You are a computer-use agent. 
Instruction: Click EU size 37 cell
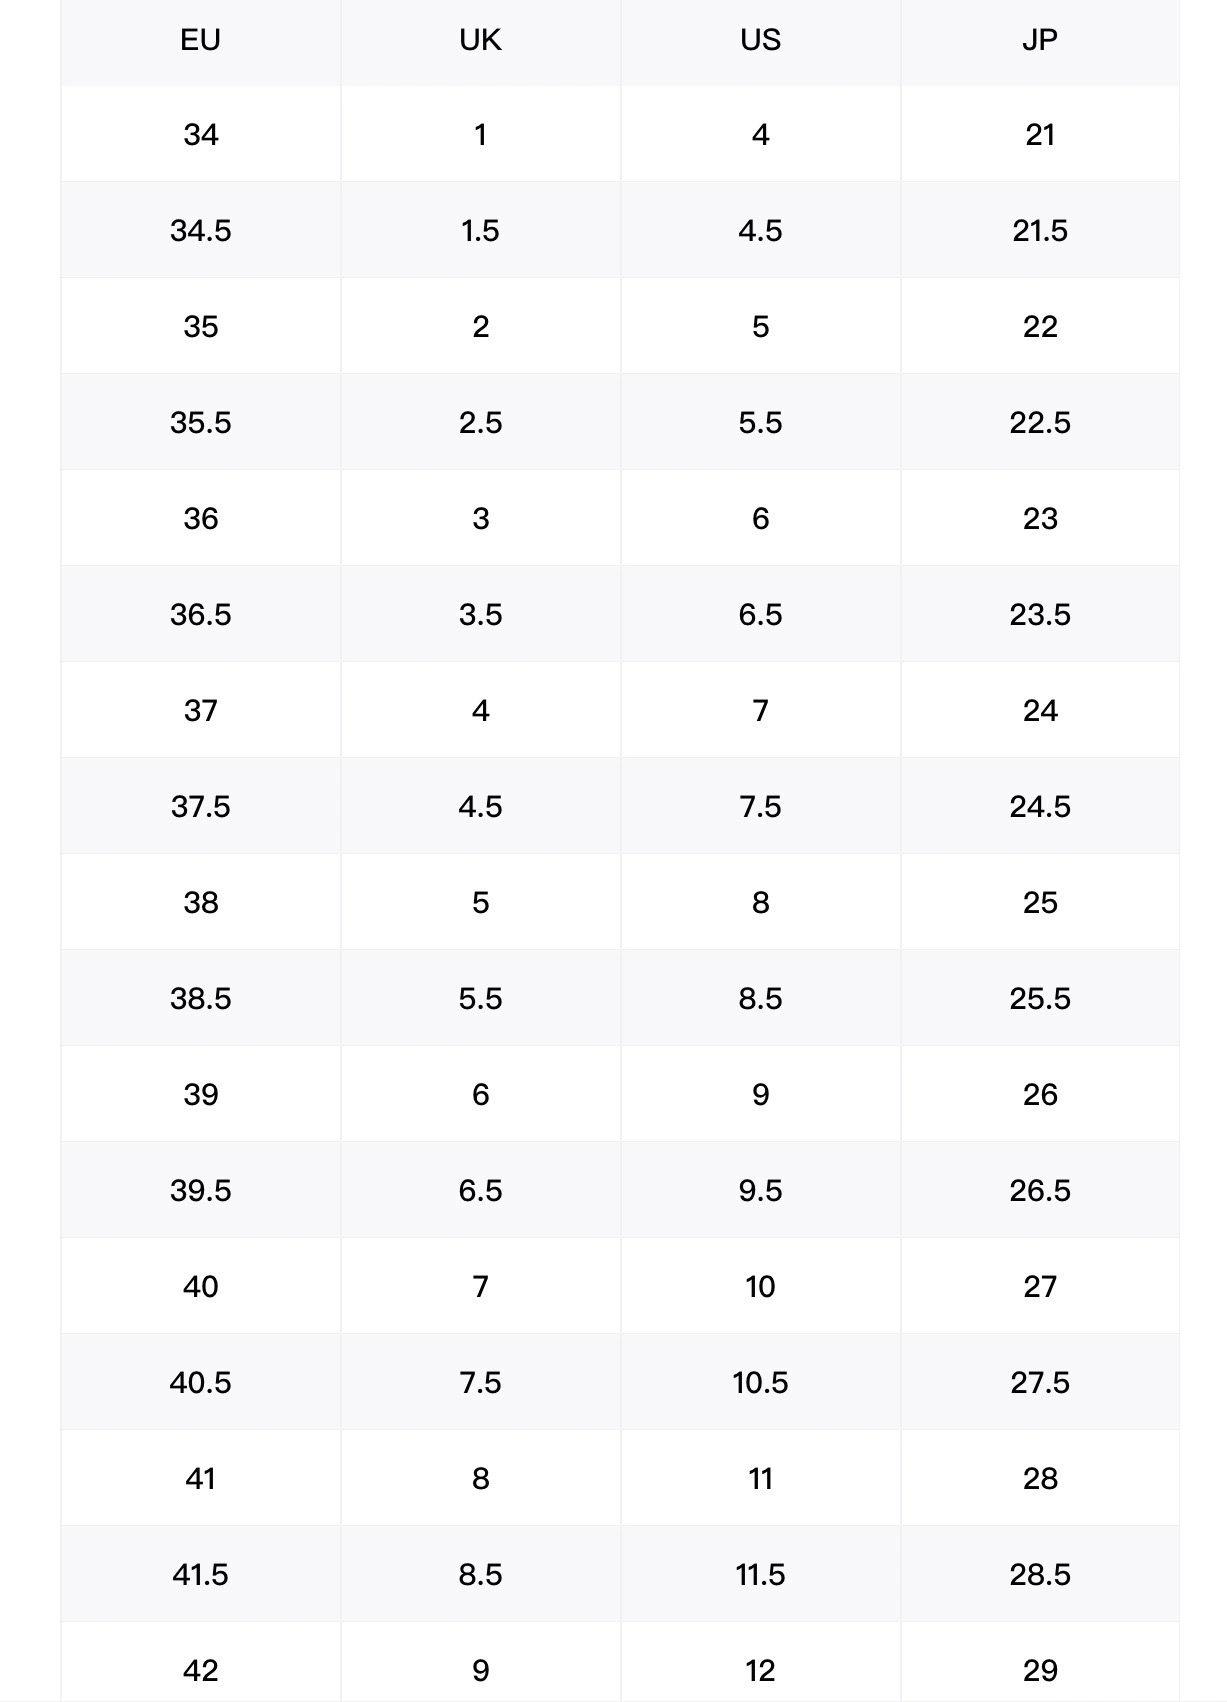[x=200, y=710]
